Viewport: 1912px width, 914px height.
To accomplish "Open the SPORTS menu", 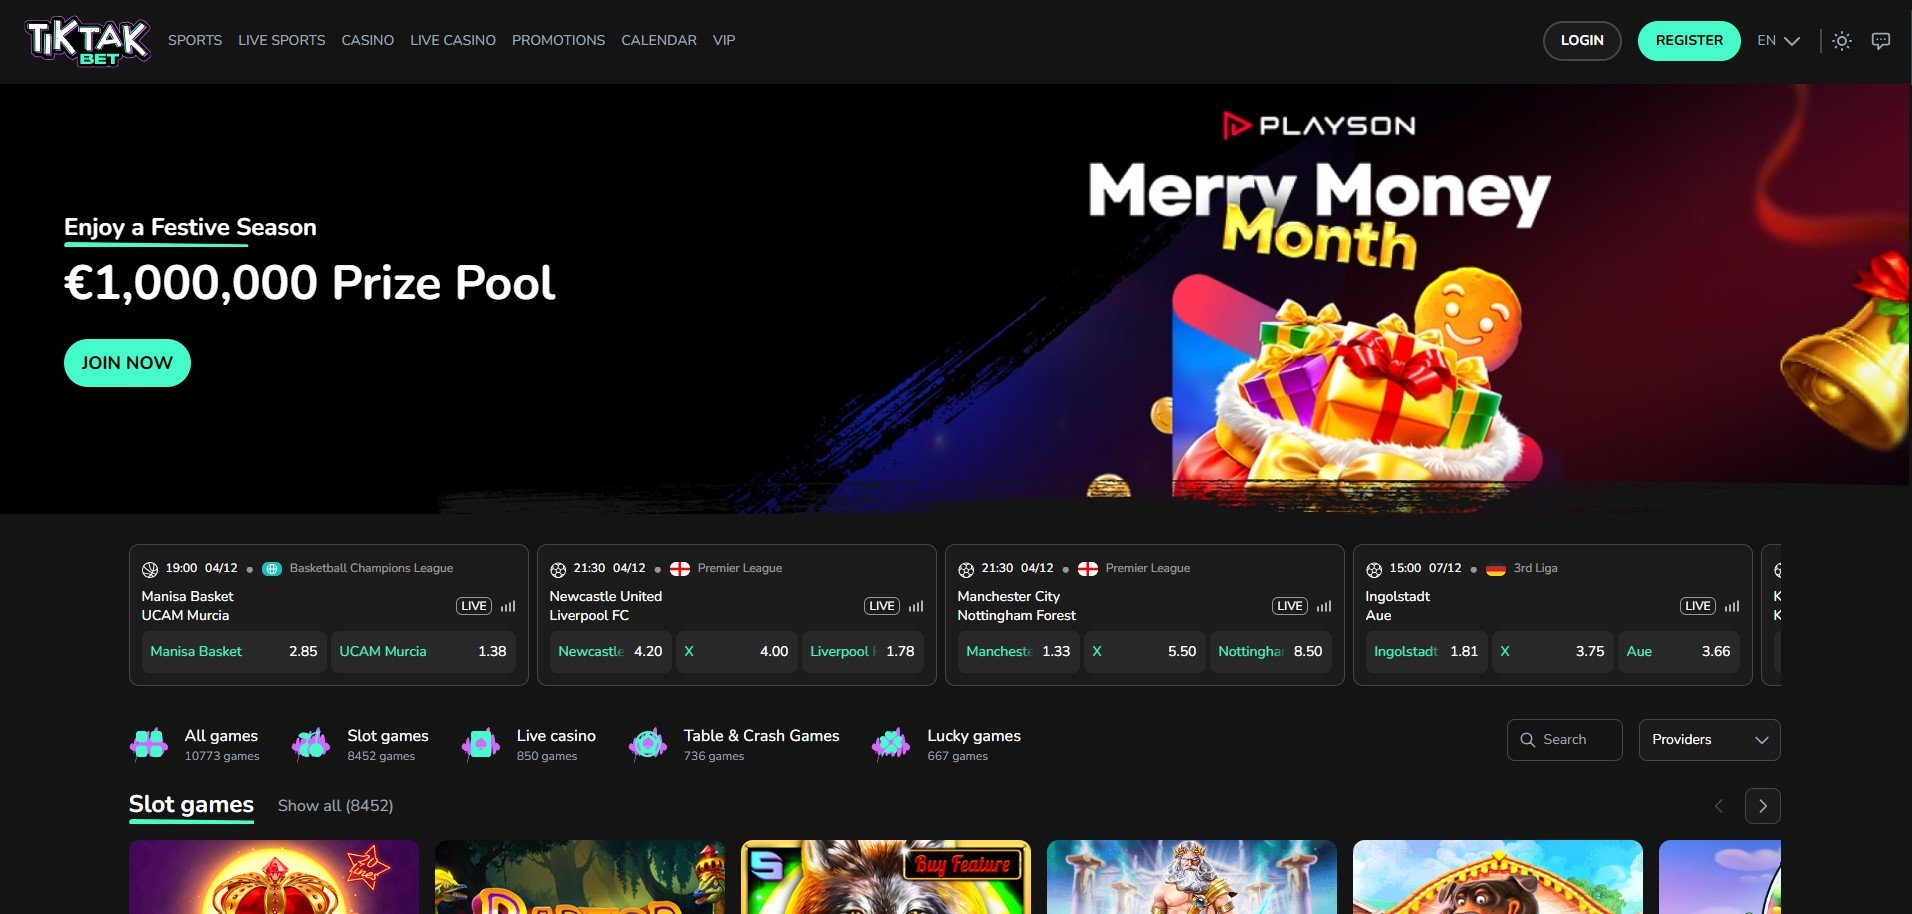I will tap(195, 41).
